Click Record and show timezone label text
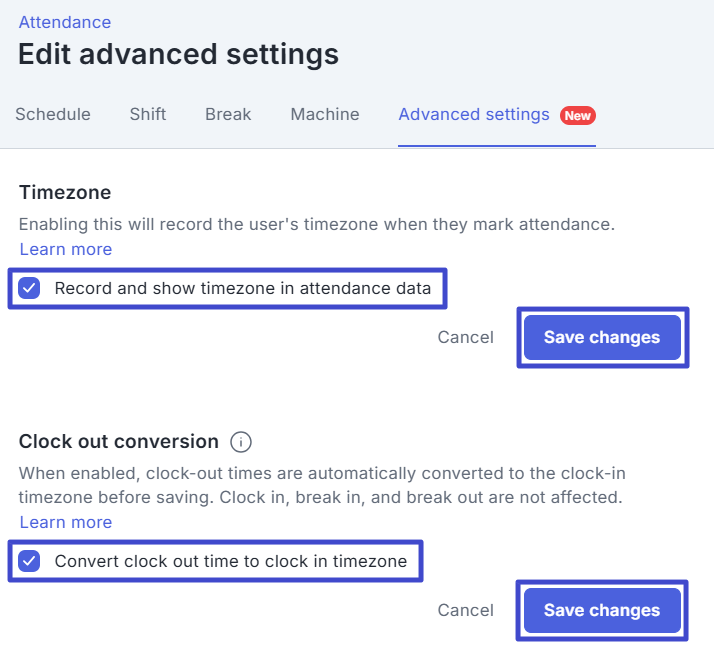This screenshot has width=714, height=660. click(243, 288)
